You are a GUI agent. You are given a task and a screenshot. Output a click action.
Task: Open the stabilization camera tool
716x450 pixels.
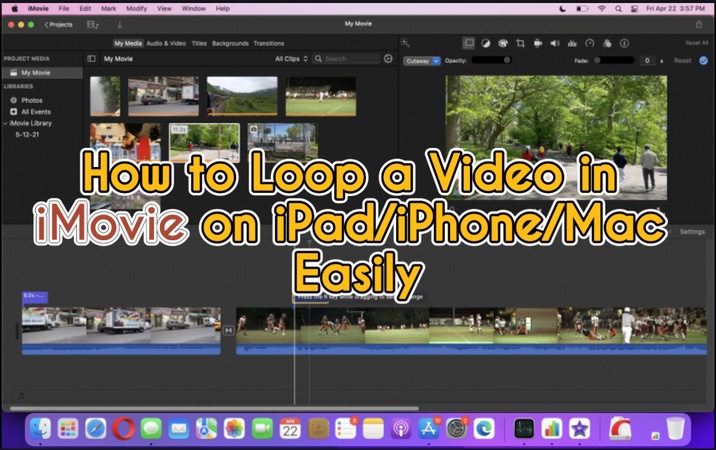coord(538,43)
